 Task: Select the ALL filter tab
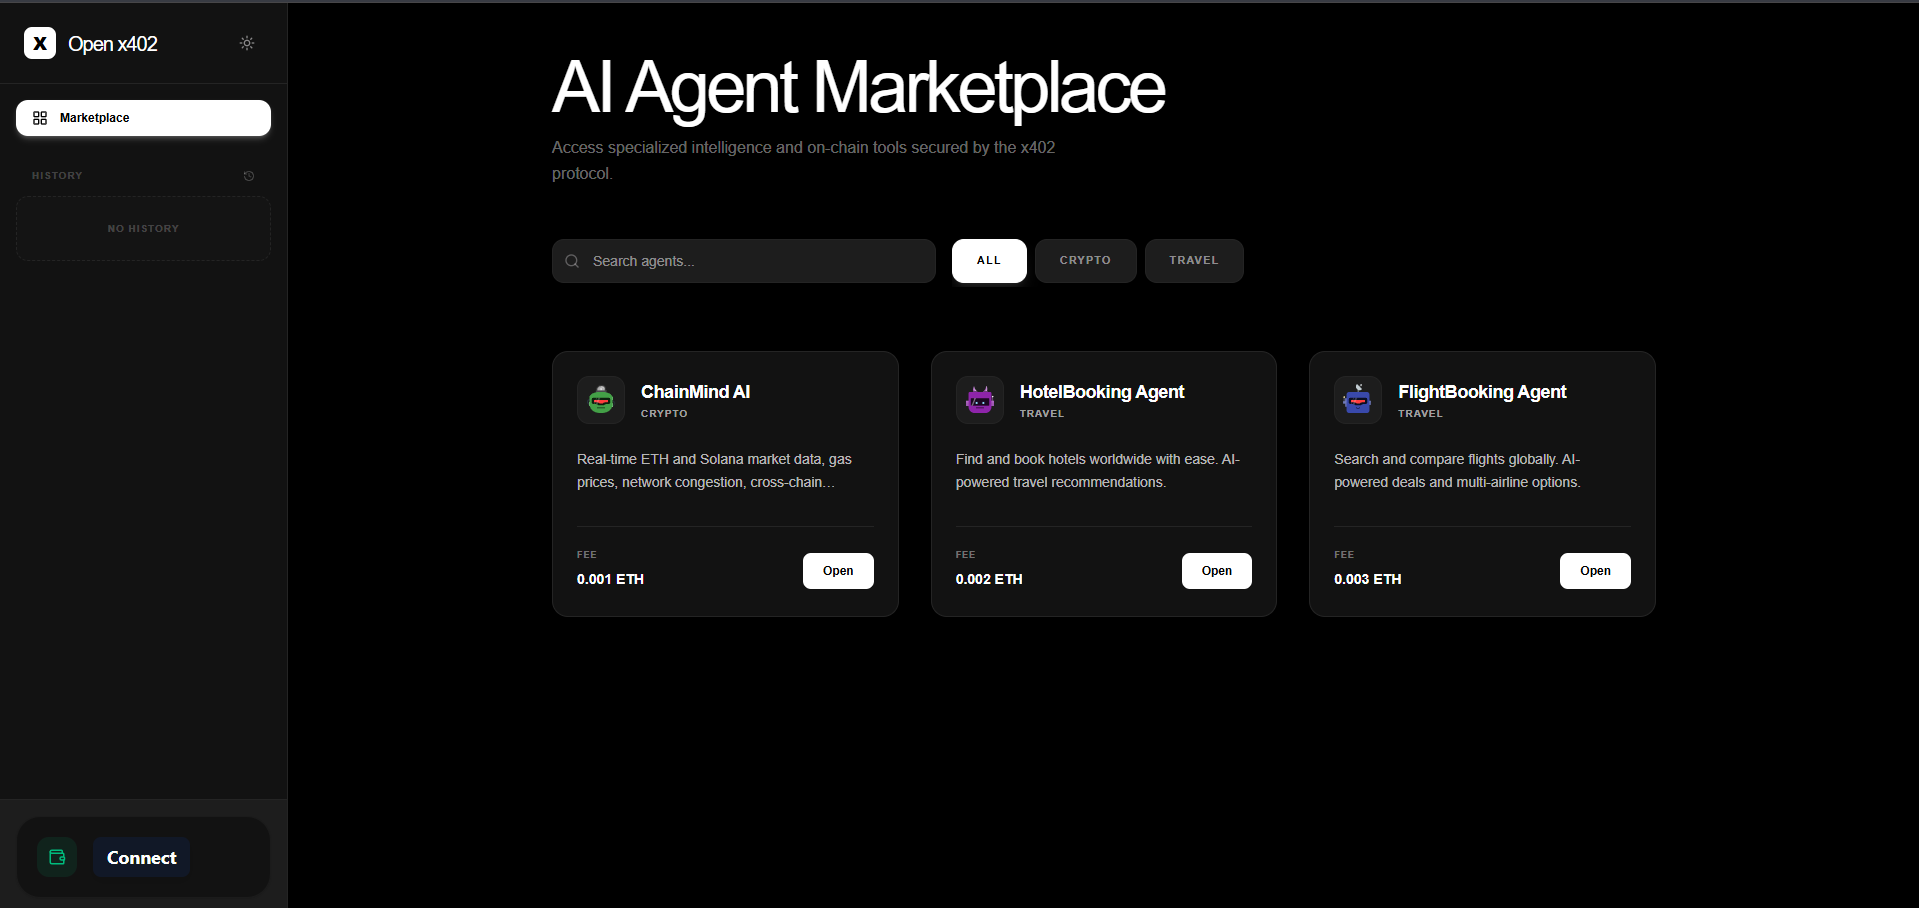pos(988,261)
